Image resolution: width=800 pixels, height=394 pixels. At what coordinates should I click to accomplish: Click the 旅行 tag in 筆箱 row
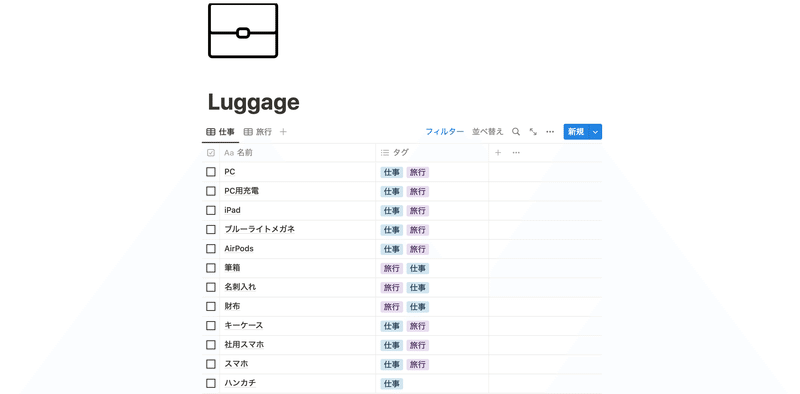[x=391, y=268]
